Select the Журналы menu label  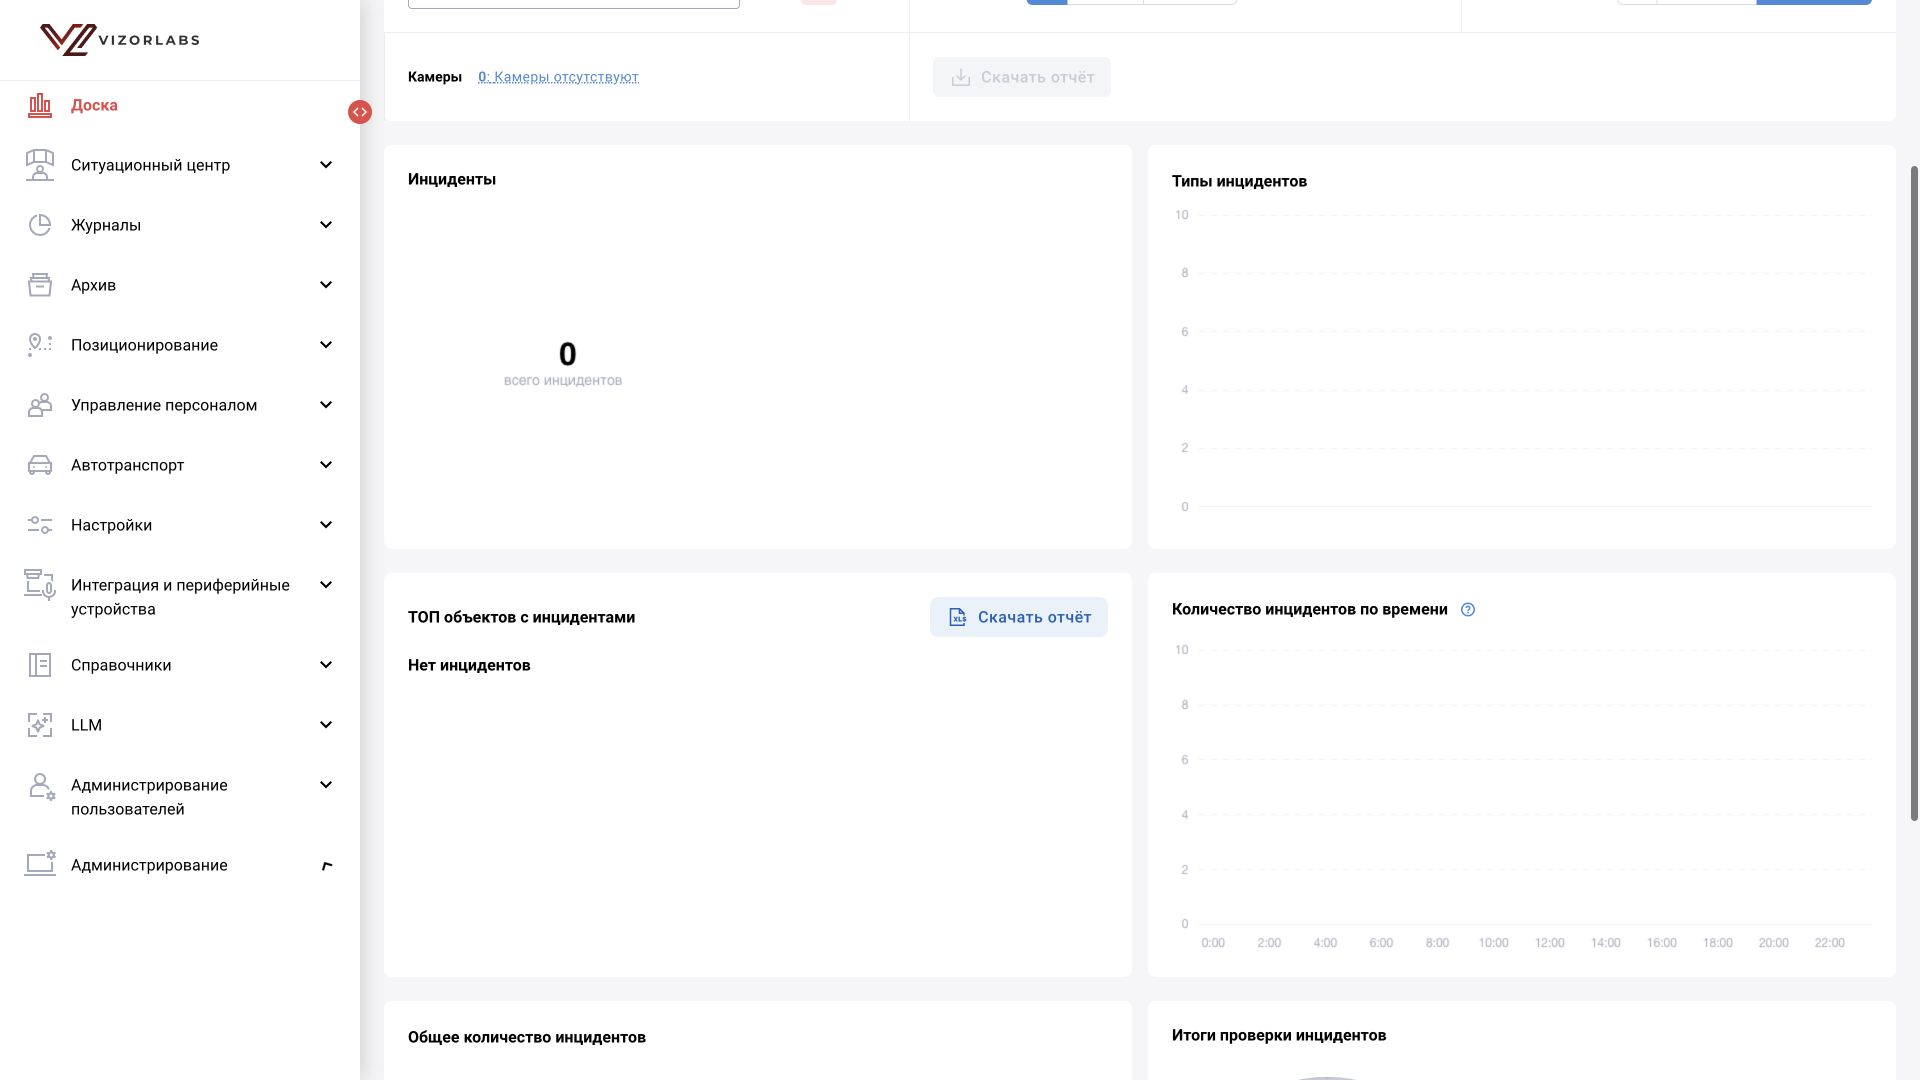106,225
